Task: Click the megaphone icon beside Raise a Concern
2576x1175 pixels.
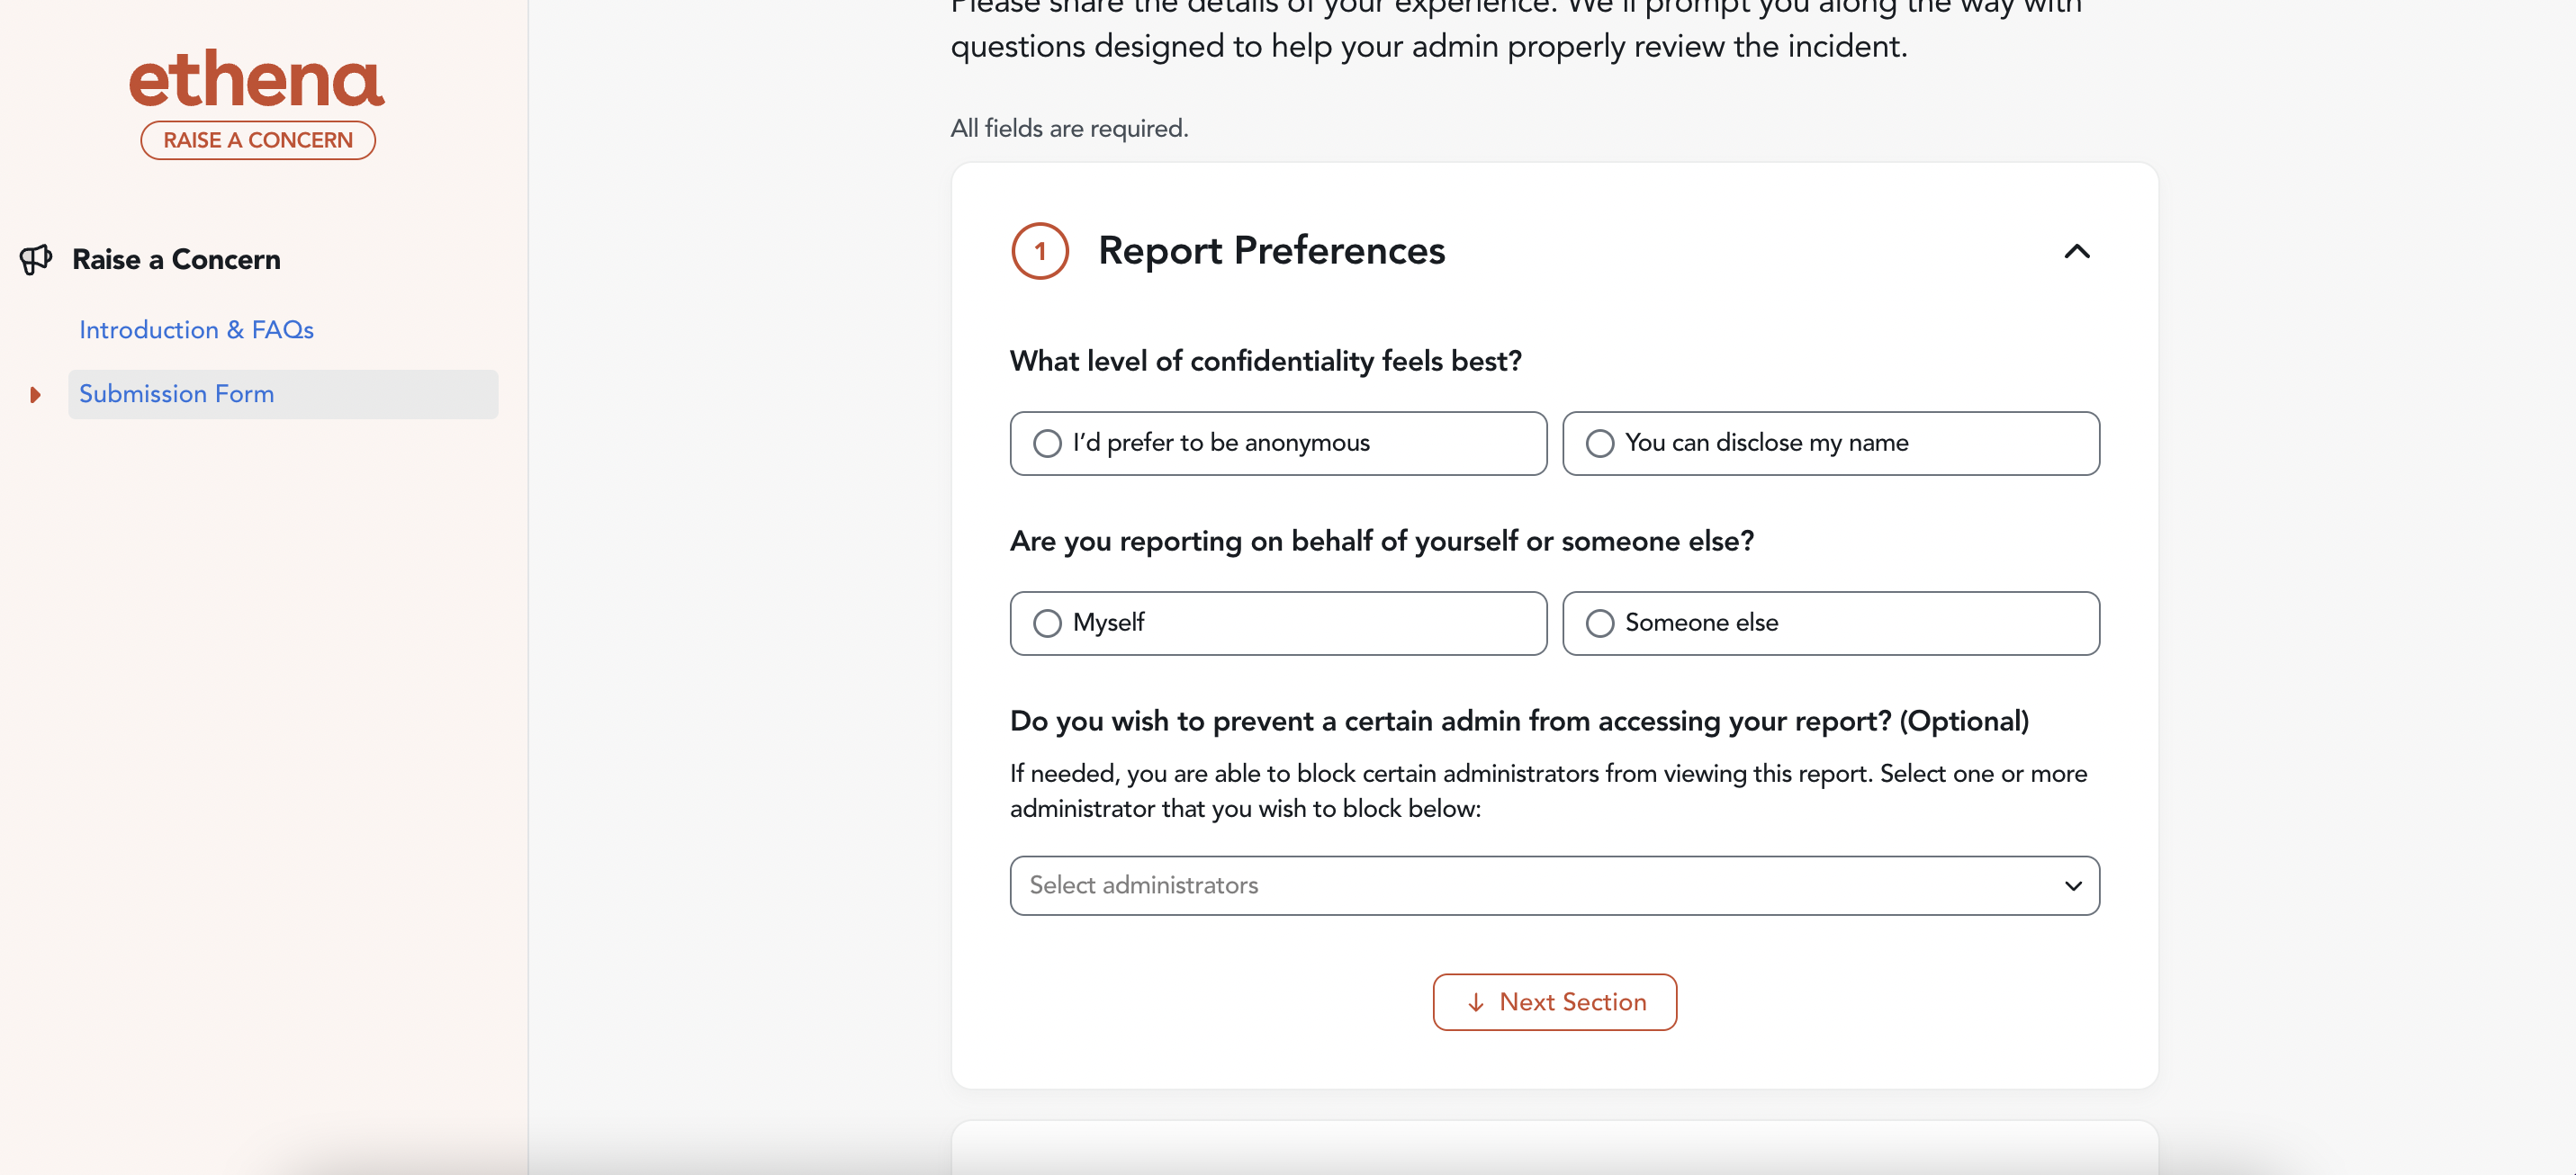Action: (x=36, y=260)
